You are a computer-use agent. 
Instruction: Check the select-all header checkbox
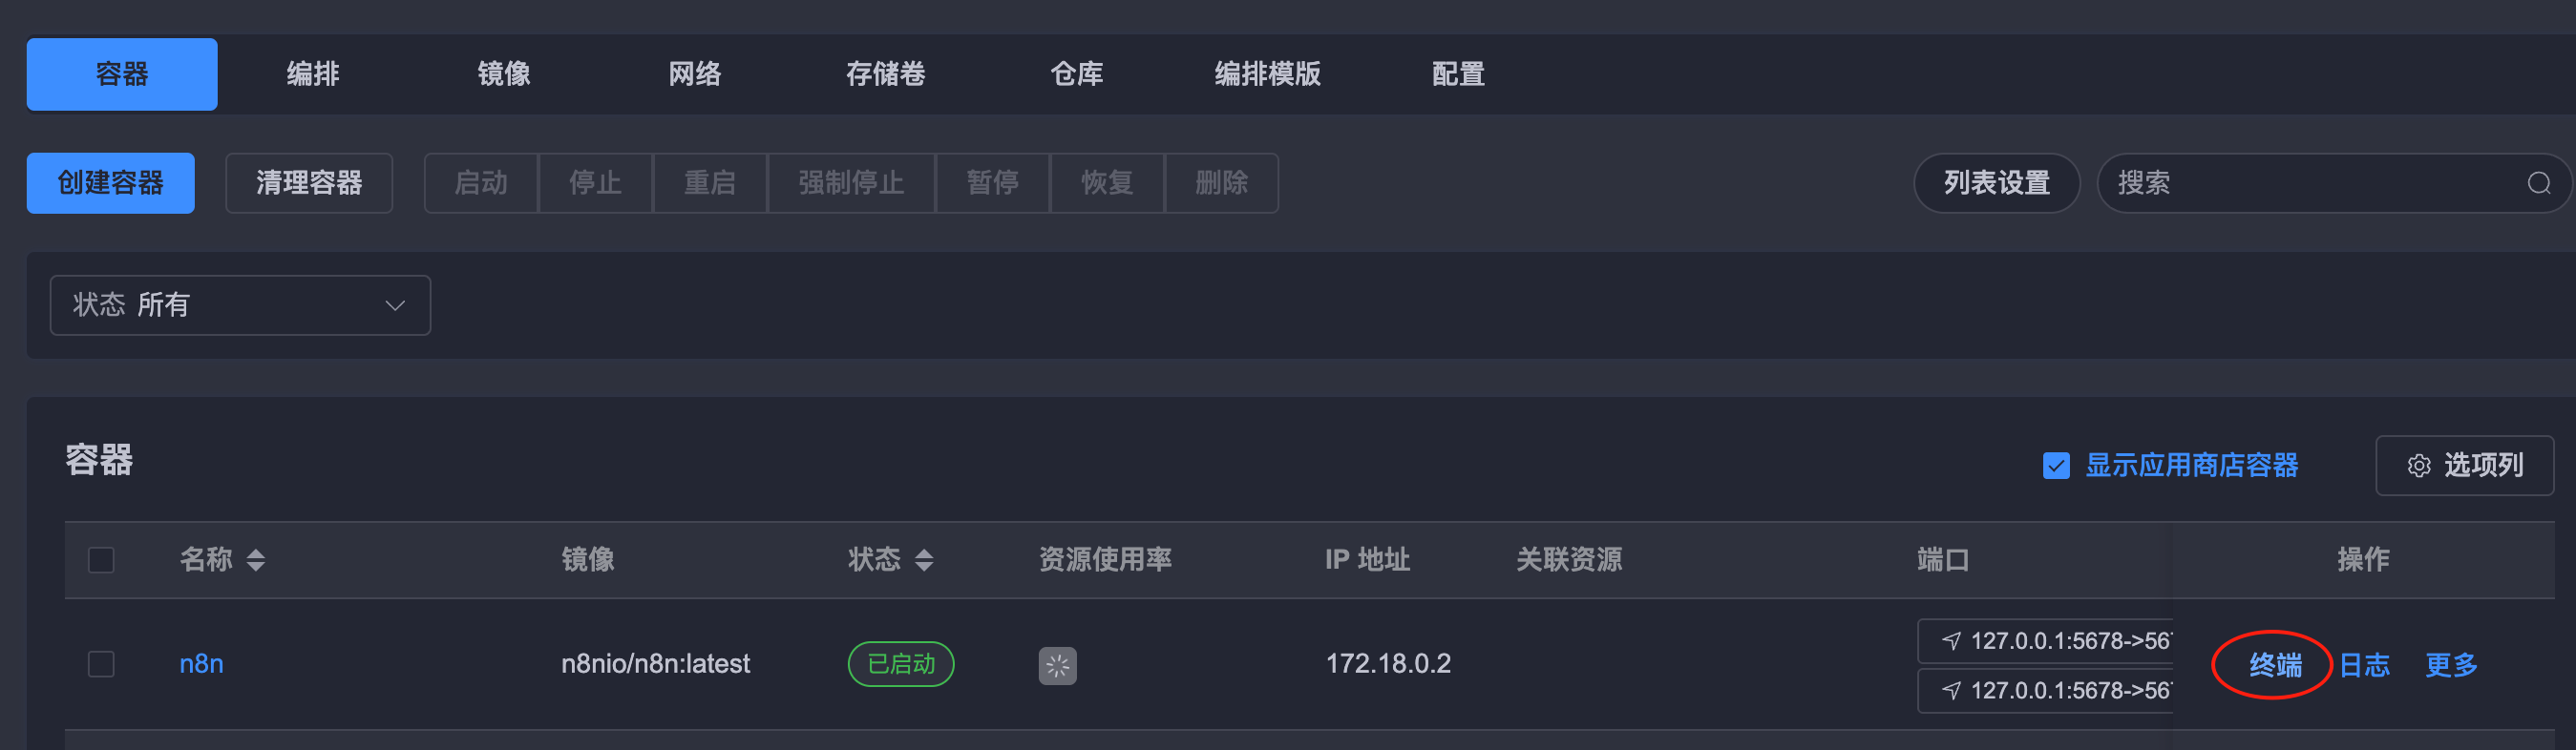tap(101, 560)
